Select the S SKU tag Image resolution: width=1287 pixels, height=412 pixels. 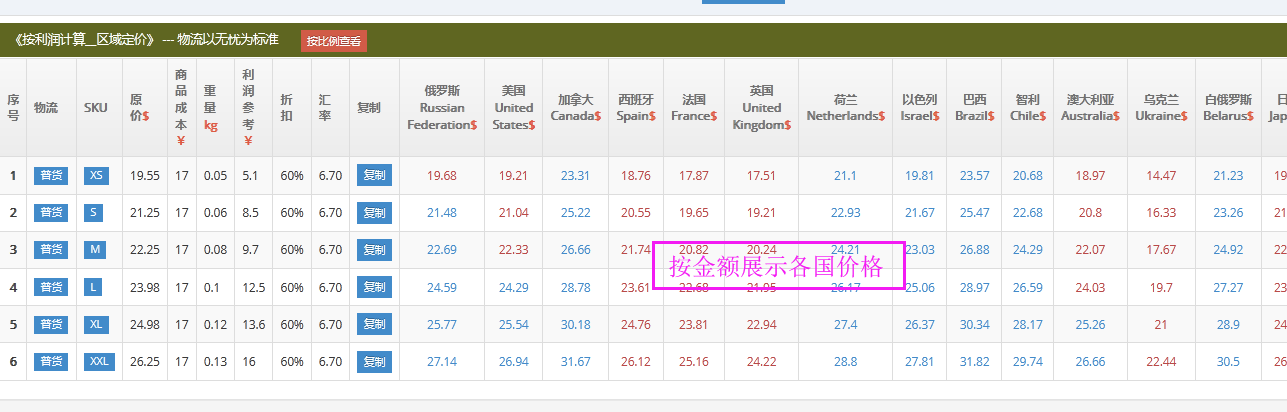pyautogui.click(x=96, y=213)
